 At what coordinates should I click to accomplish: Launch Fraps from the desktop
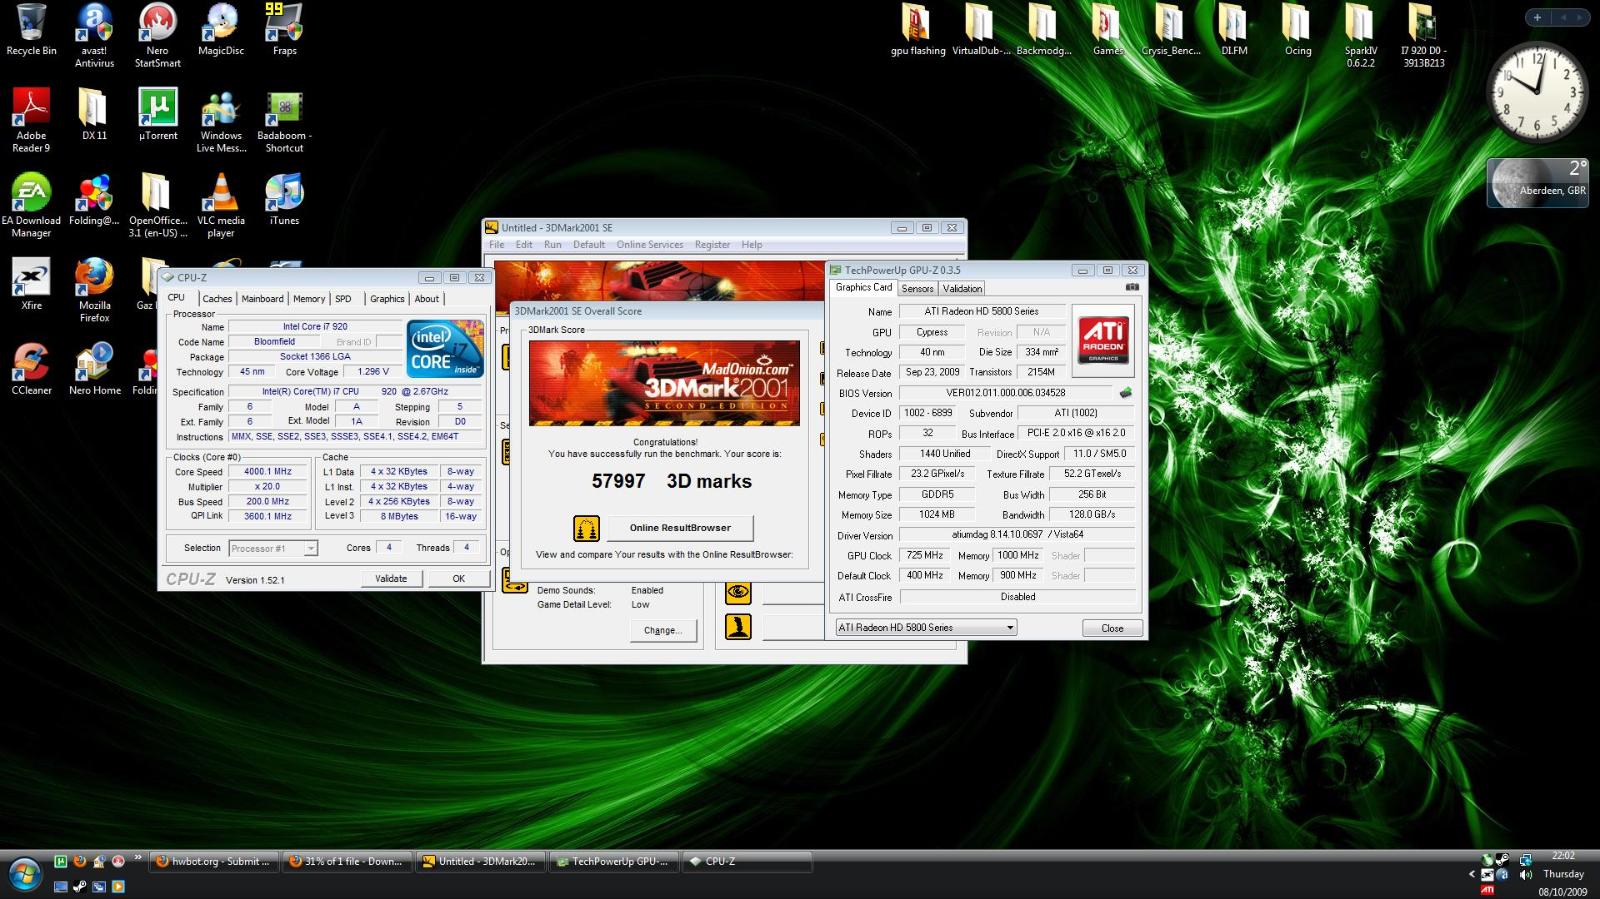(x=284, y=31)
